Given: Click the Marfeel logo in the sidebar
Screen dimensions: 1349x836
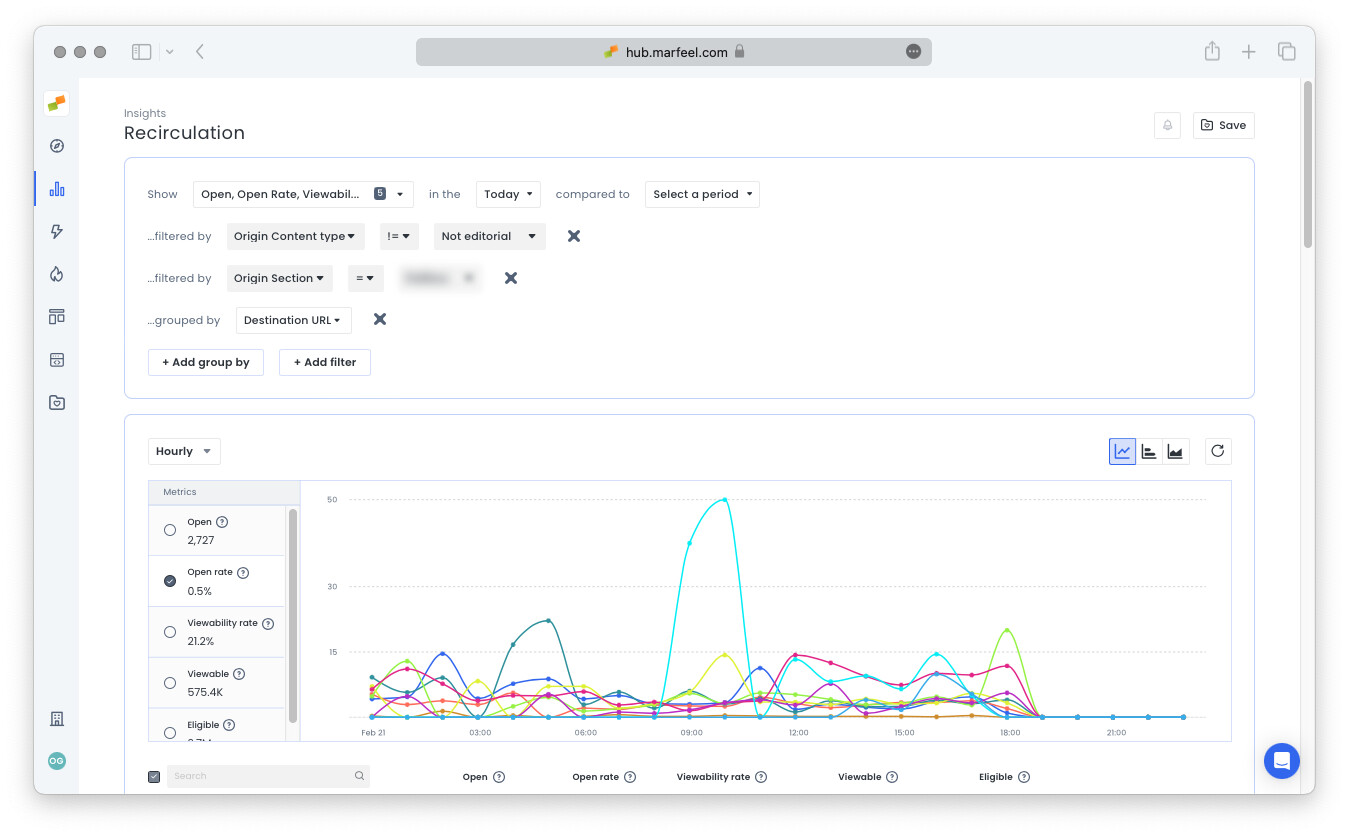Looking at the screenshot, I should 56,102.
